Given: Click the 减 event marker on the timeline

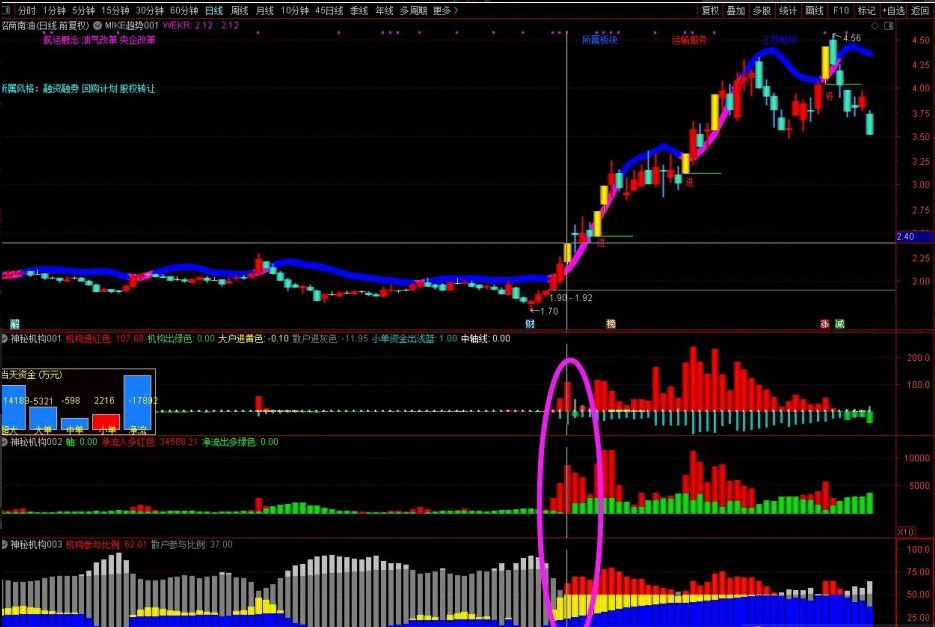Looking at the screenshot, I should (x=839, y=324).
